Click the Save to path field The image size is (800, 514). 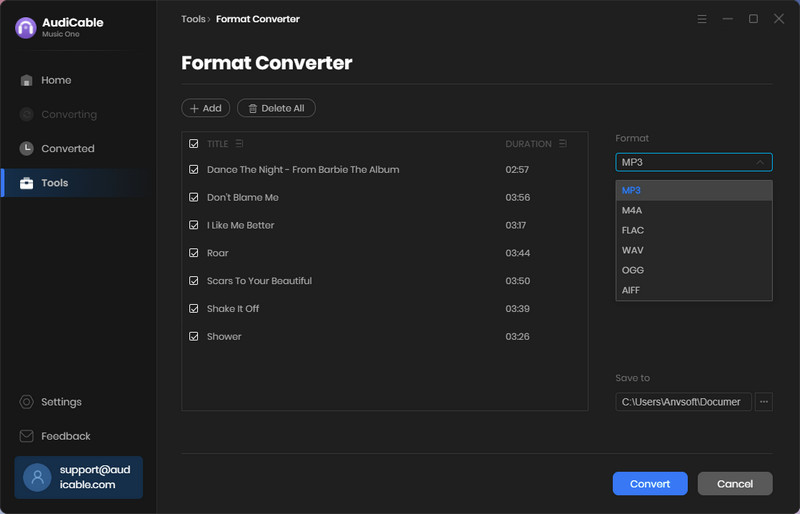point(683,402)
